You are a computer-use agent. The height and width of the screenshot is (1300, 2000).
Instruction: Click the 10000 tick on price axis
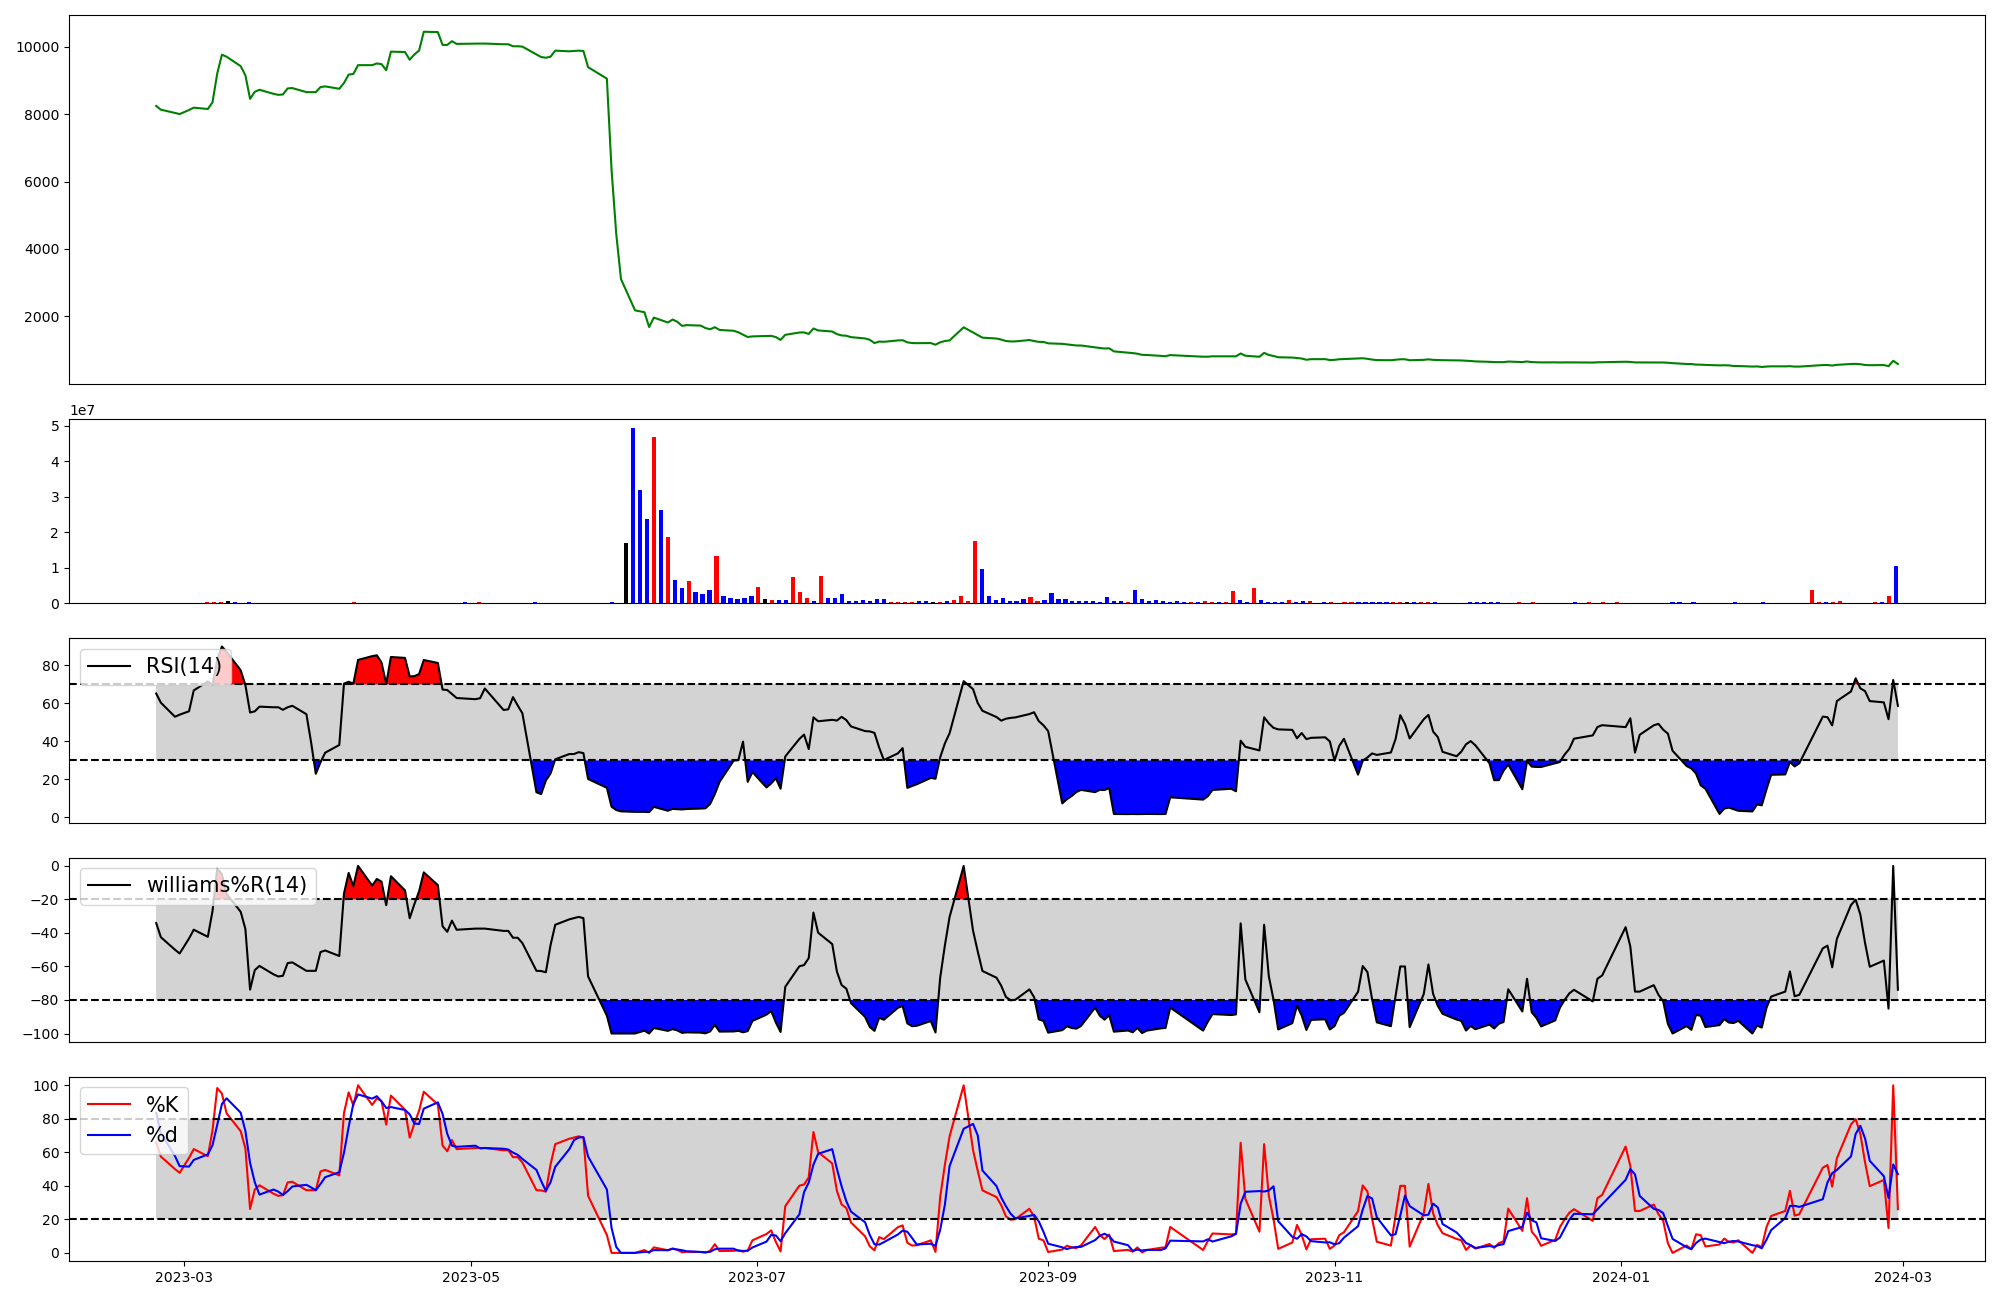click(x=37, y=47)
